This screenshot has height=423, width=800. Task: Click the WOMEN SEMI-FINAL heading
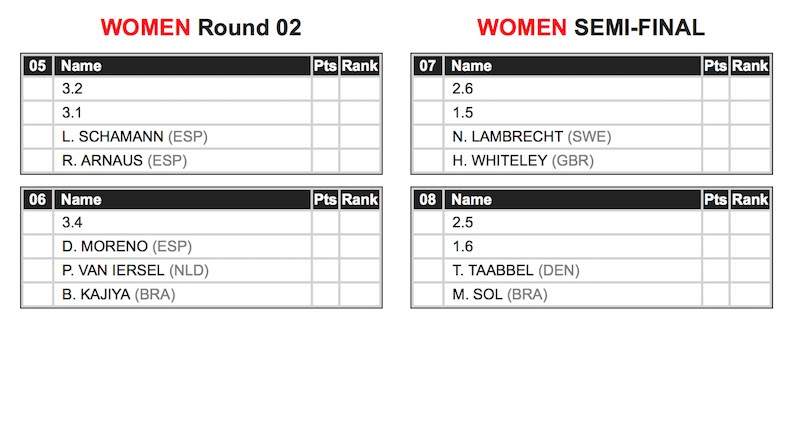[591, 28]
